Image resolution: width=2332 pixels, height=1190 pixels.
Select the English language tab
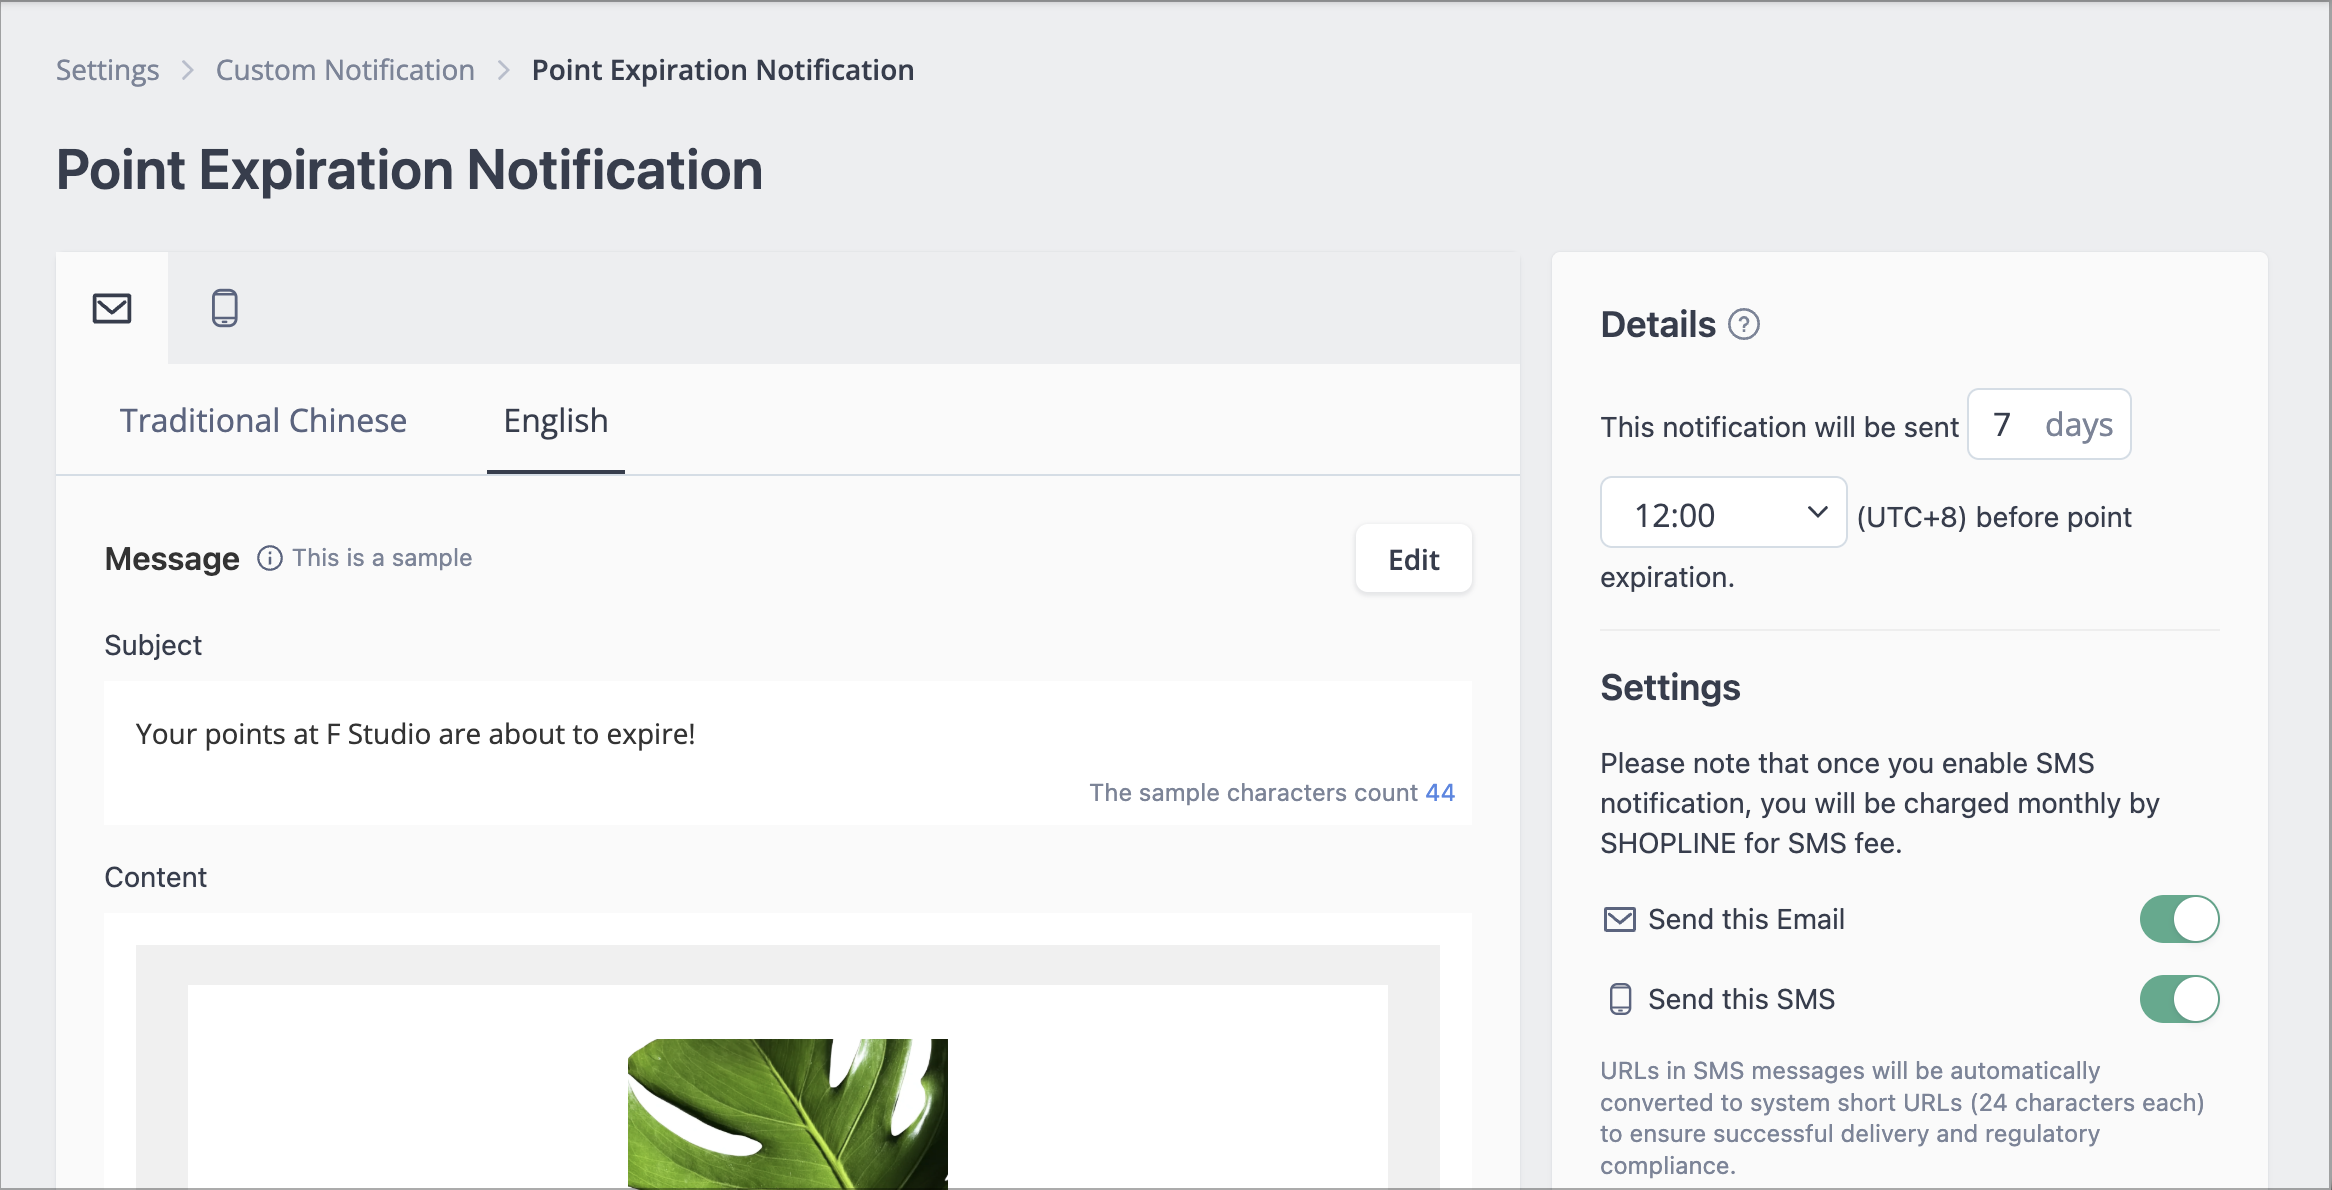[x=556, y=421]
